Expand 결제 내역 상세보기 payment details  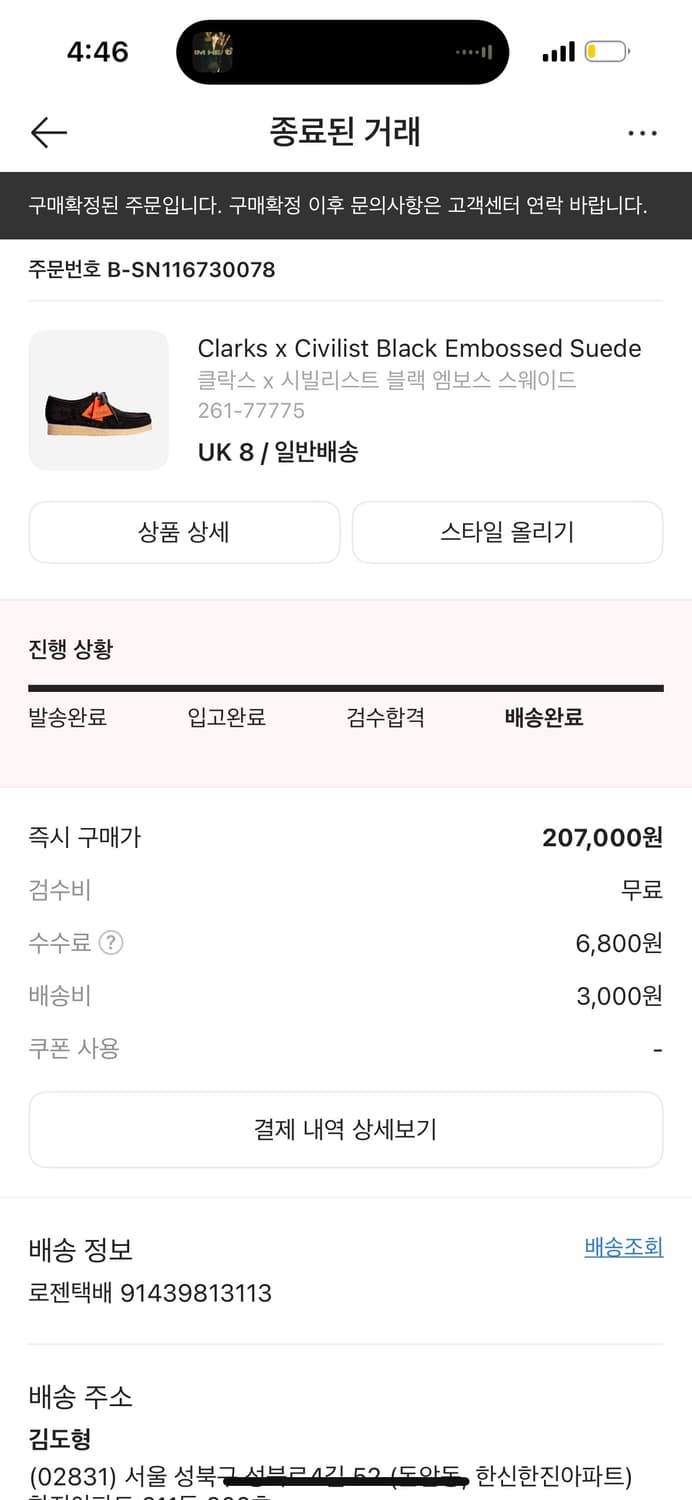[346, 1130]
